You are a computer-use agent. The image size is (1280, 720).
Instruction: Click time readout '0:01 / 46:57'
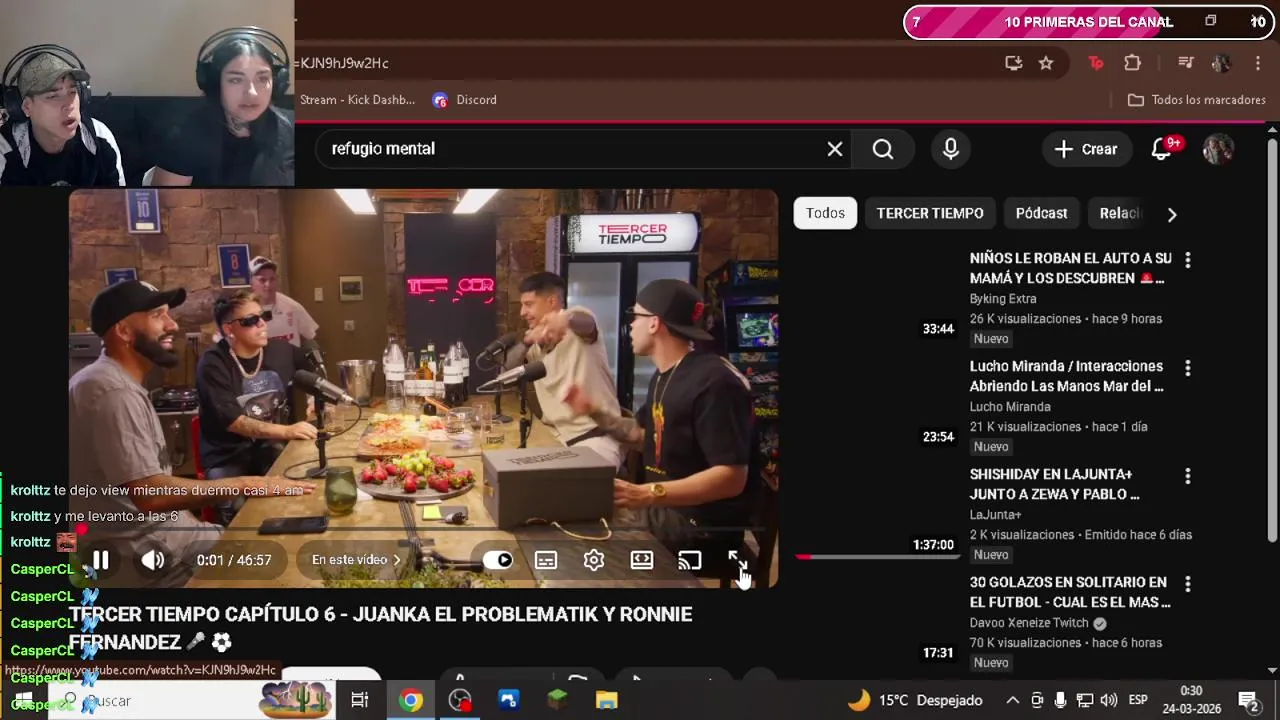tap(234, 560)
